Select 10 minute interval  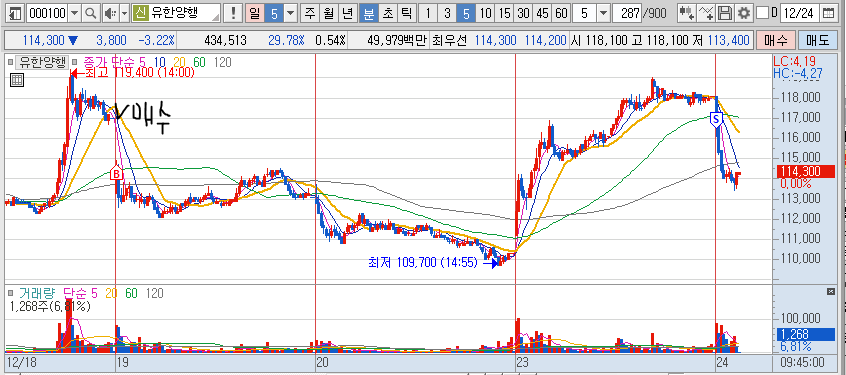coord(486,13)
